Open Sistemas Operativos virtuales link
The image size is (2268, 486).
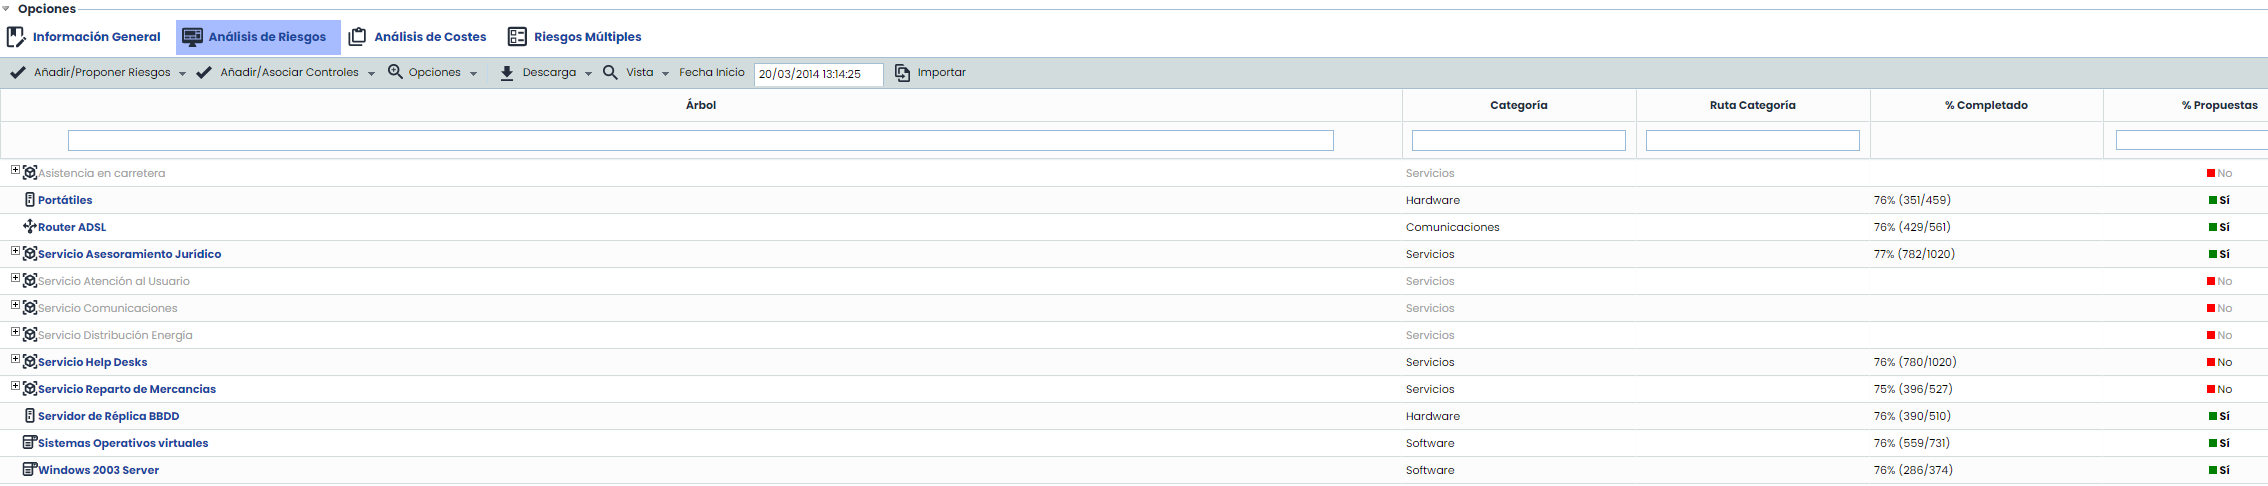(x=123, y=443)
